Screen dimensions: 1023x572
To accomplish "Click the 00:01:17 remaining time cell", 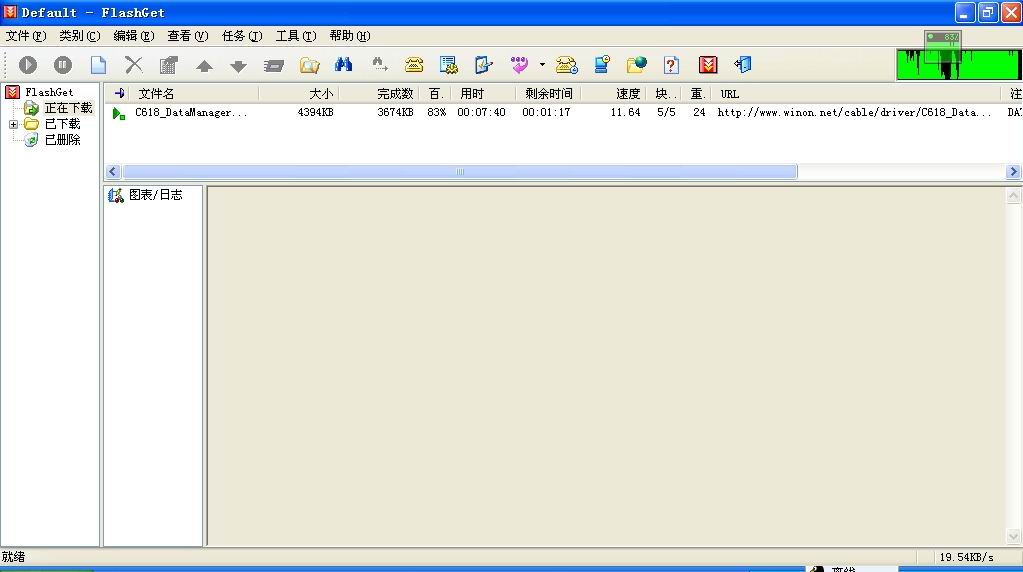I will click(x=546, y=112).
